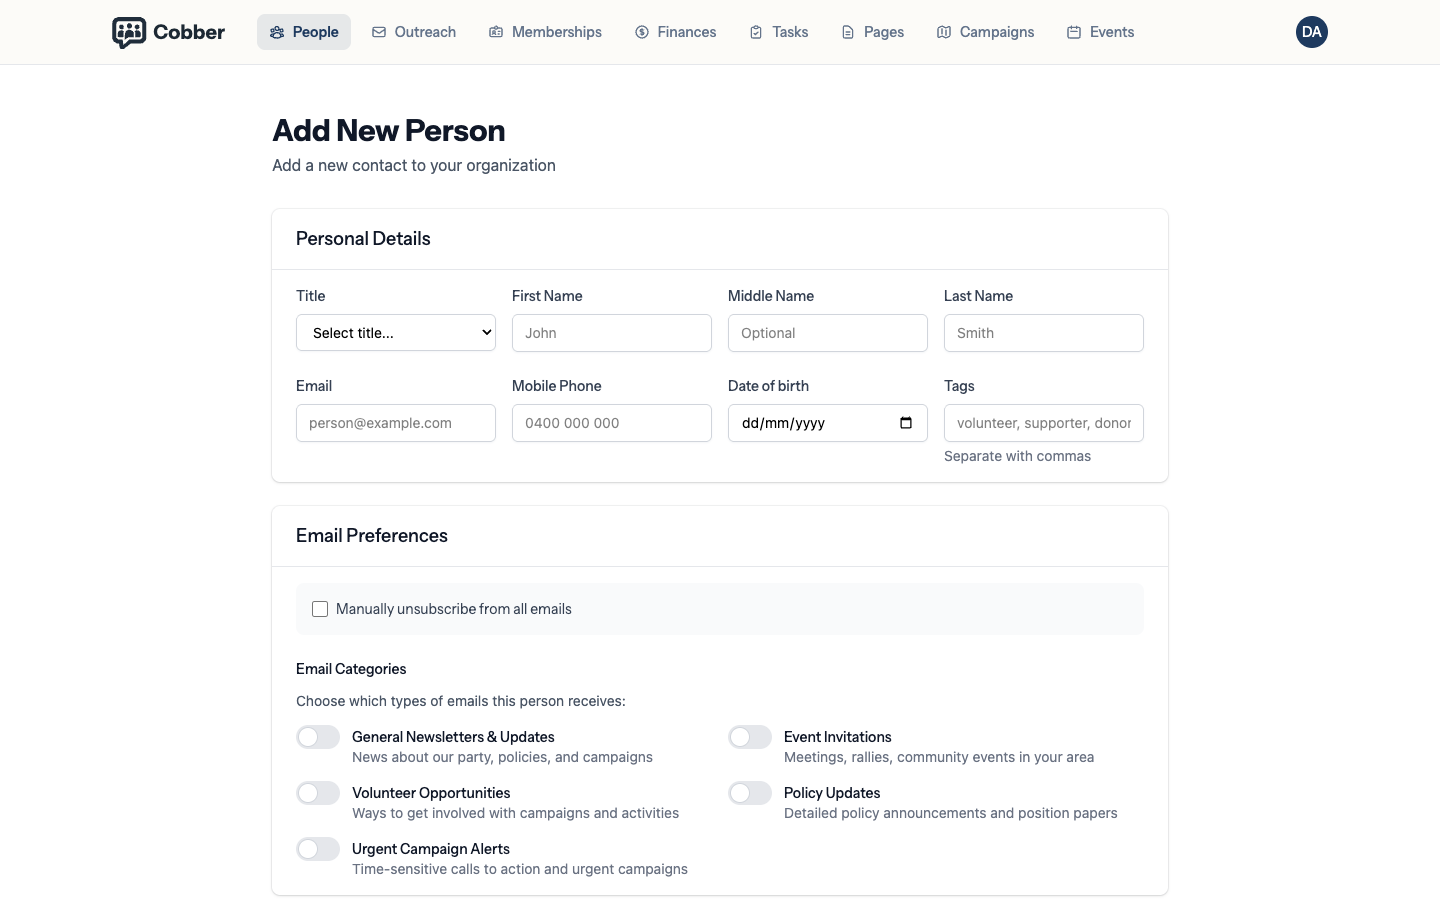The height and width of the screenshot is (900, 1440).
Task: Enable General Newsletters & Updates toggle
Action: click(x=318, y=737)
